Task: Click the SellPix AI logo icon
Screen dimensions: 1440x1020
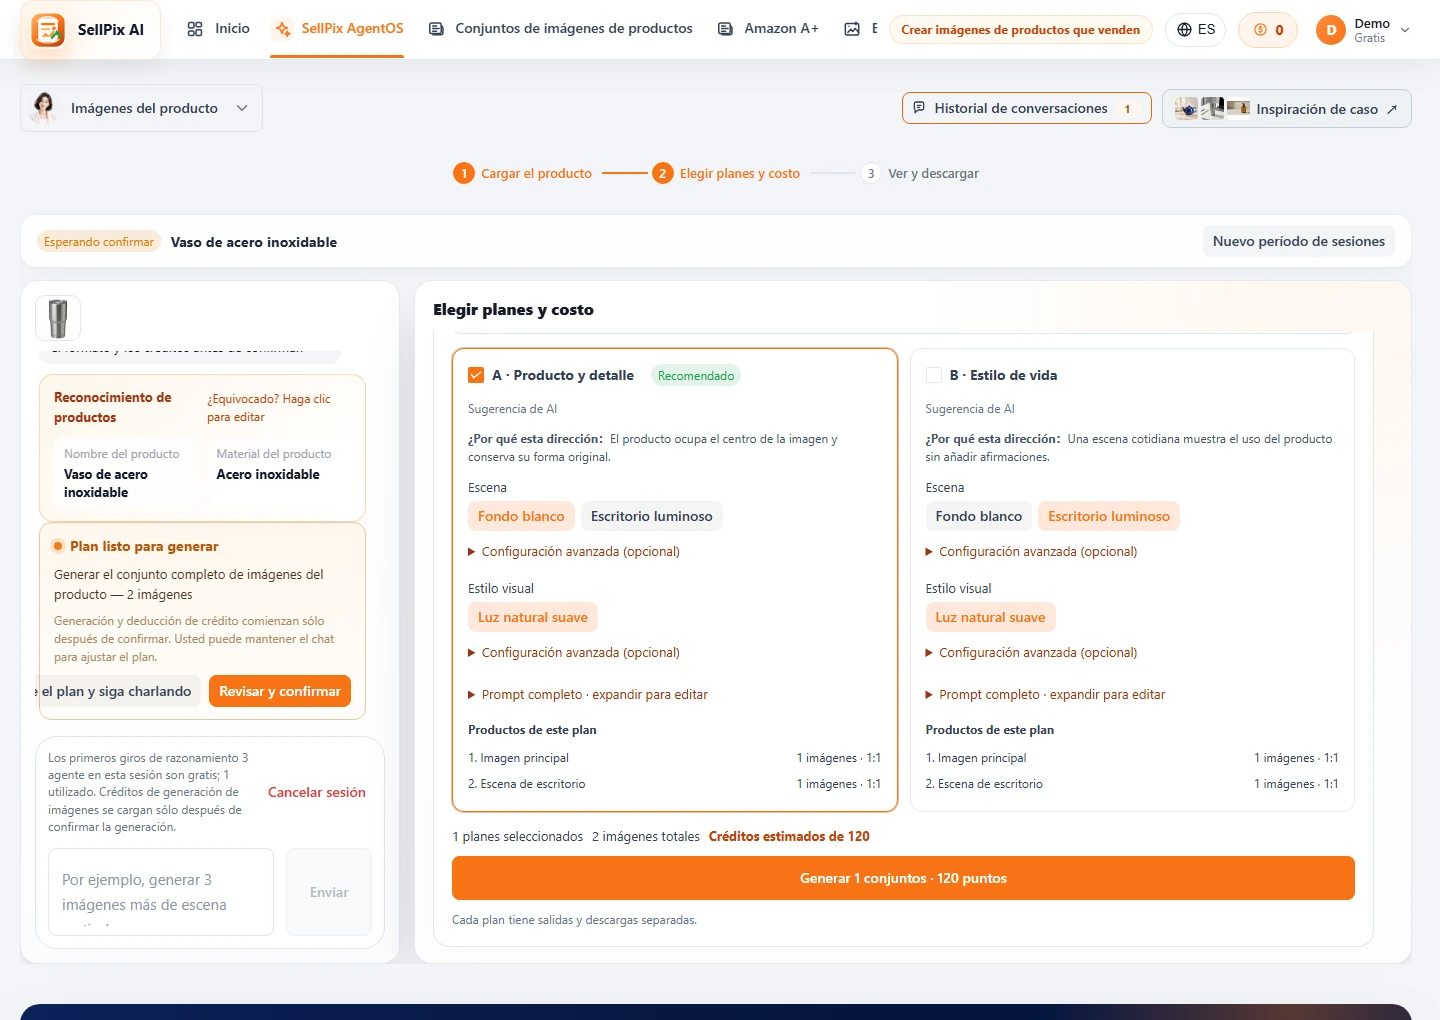Action: 48,30
